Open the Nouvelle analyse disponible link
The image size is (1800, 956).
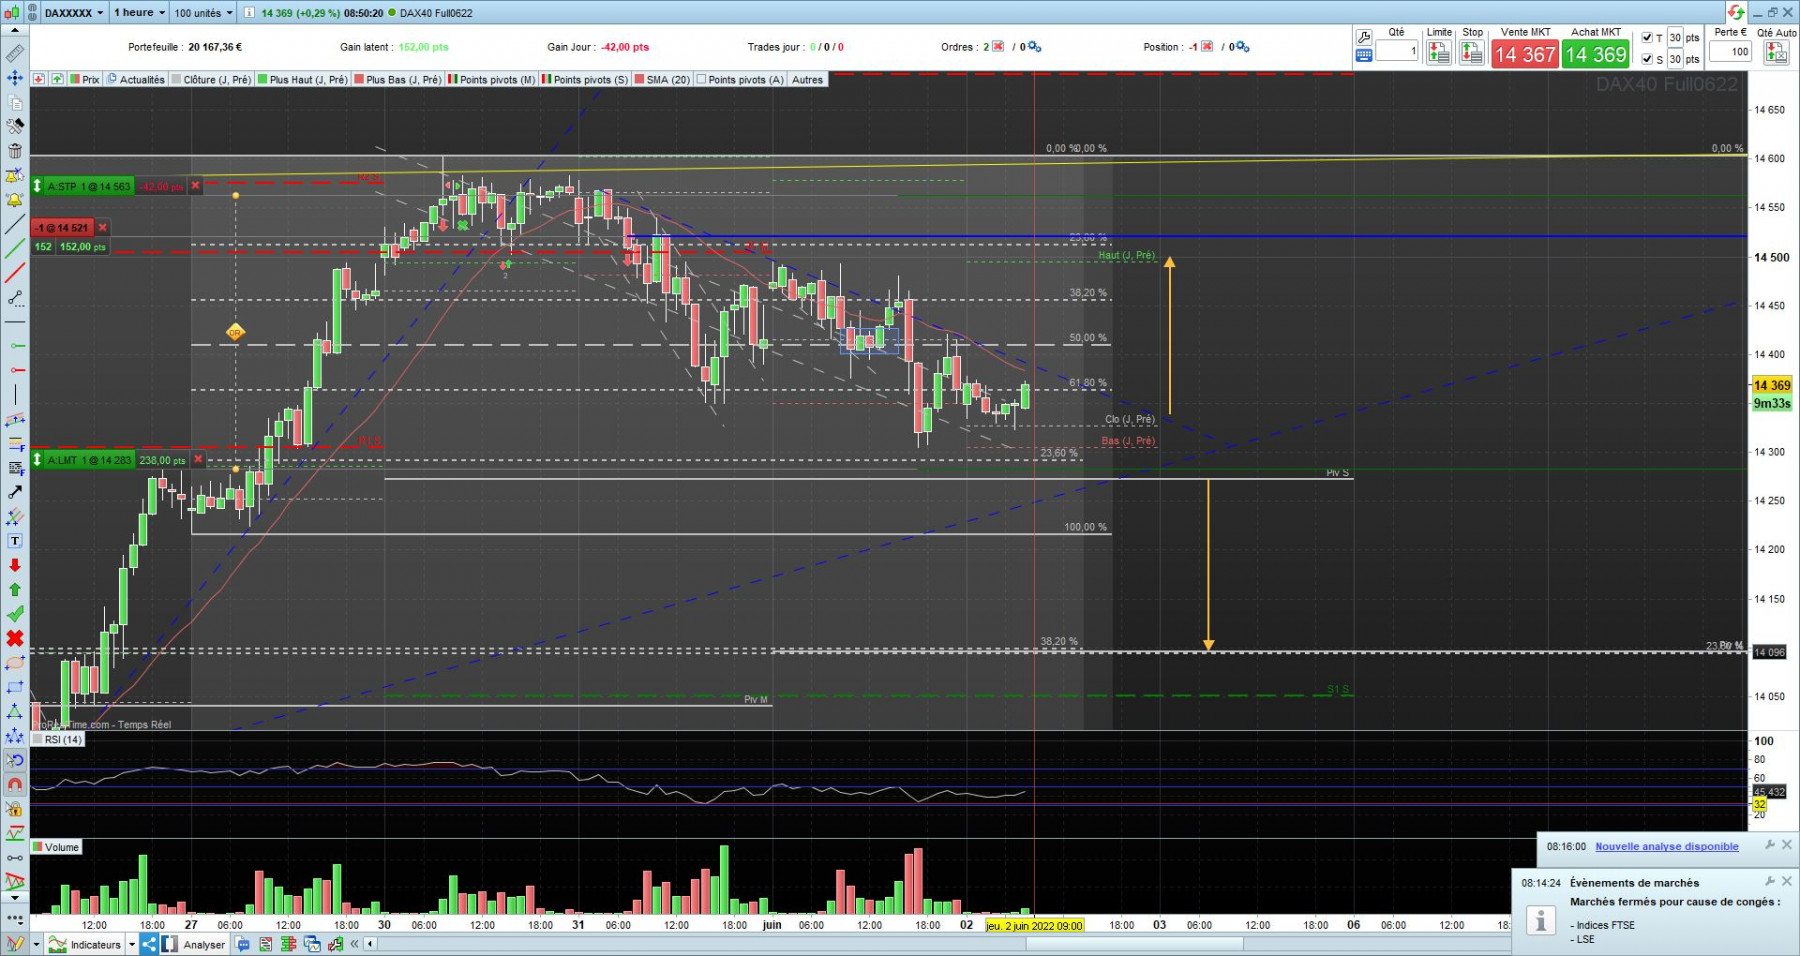pos(1666,847)
